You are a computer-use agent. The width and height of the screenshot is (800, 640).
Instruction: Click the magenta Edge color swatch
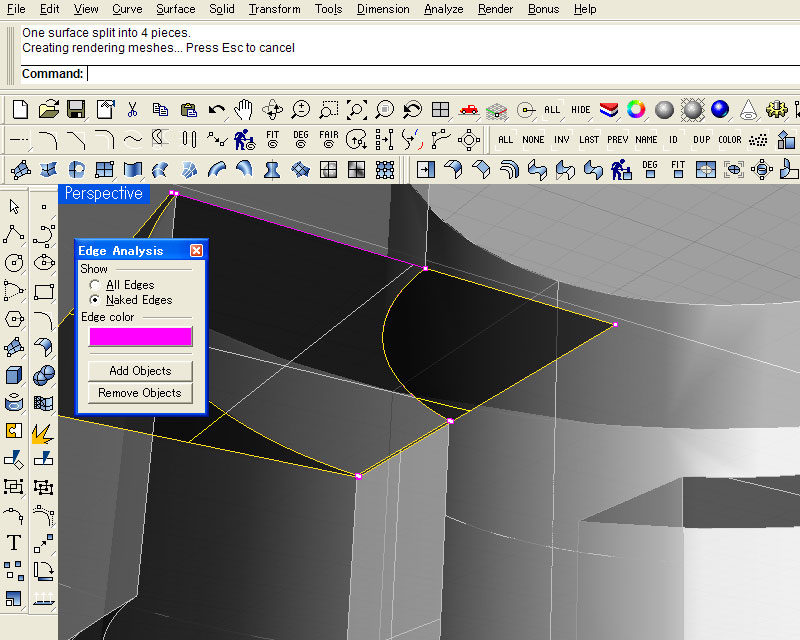tap(140, 337)
